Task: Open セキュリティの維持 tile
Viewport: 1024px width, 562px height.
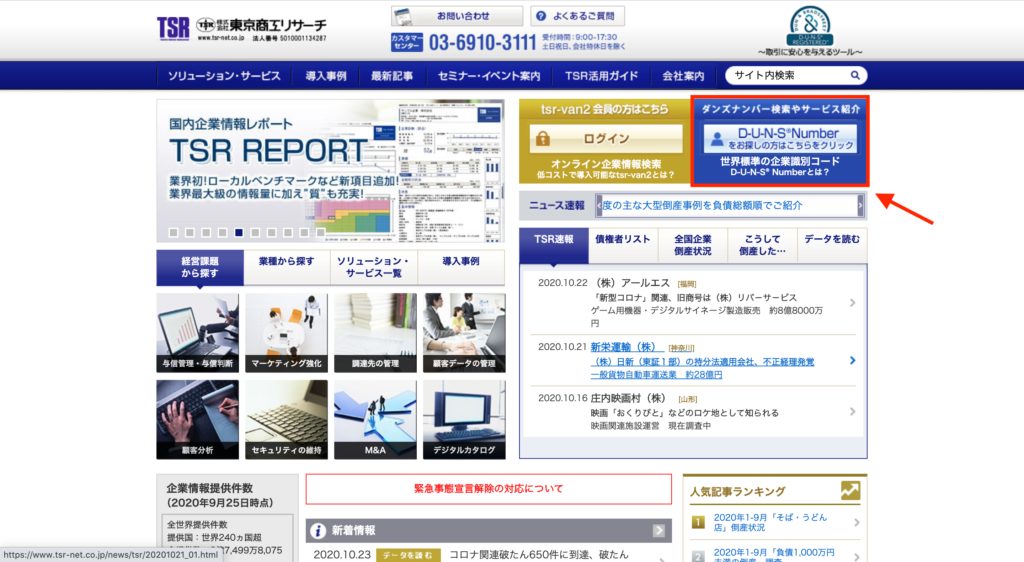Action: (x=286, y=420)
